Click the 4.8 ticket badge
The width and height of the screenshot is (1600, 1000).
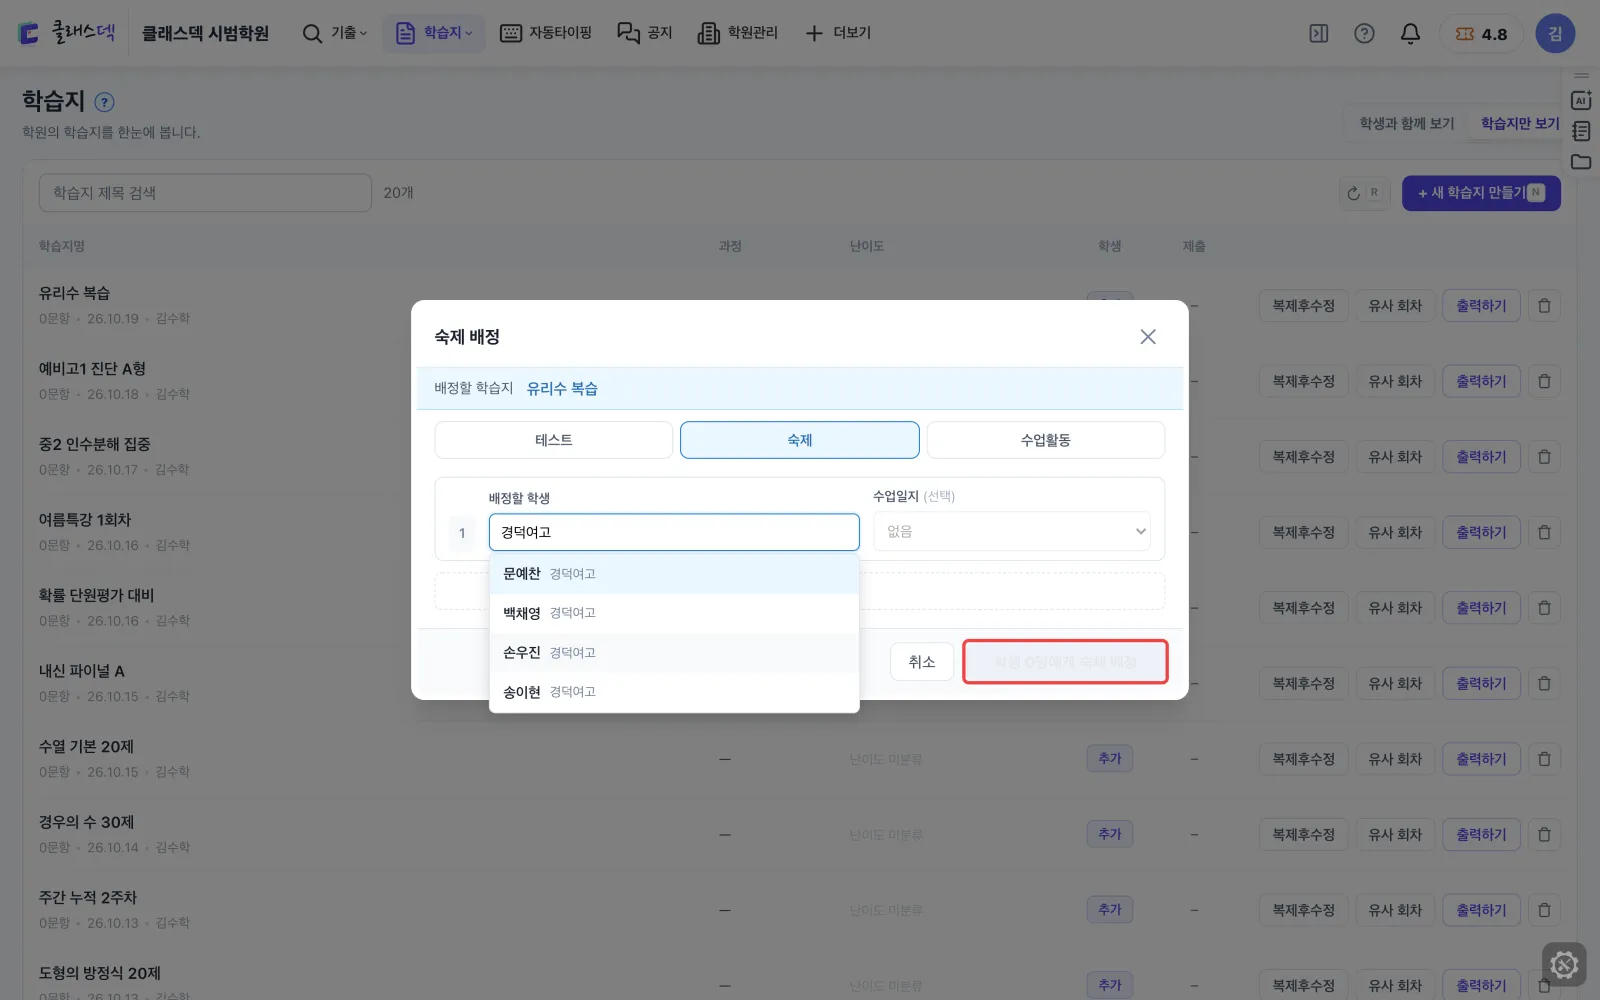(x=1481, y=34)
